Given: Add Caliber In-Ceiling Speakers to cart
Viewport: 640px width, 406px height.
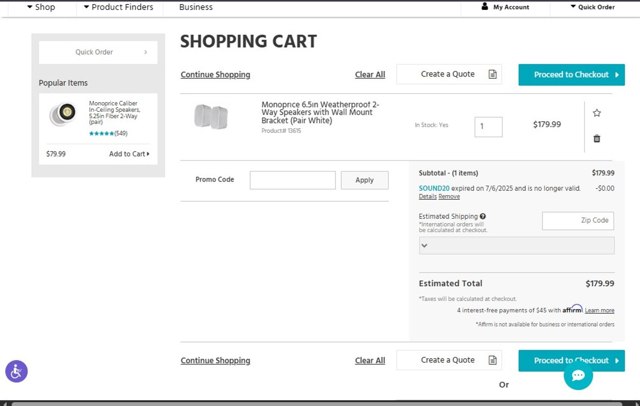Looking at the screenshot, I should tap(129, 154).
